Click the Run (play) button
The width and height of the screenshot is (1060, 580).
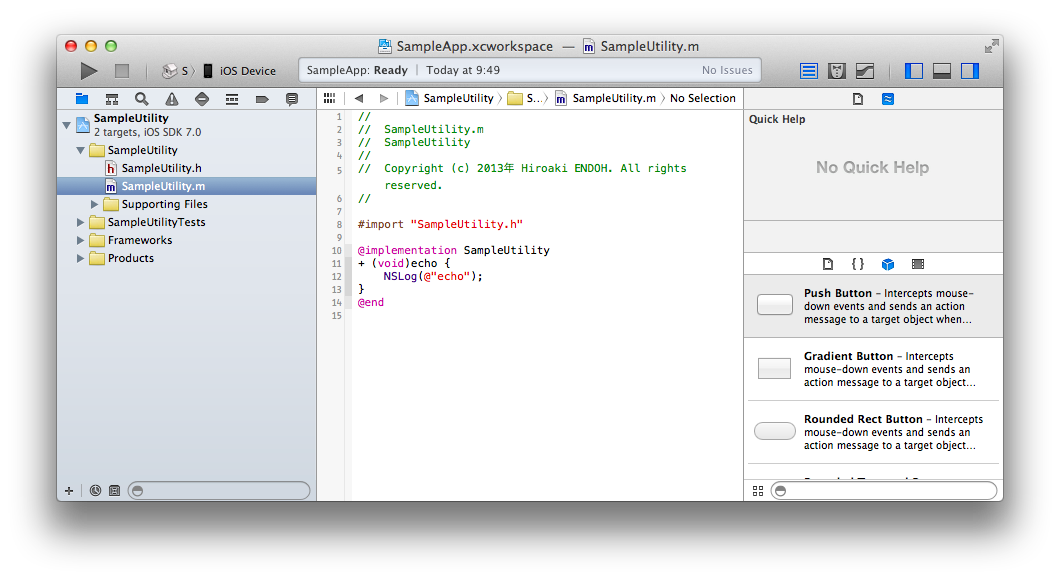[x=89, y=71]
